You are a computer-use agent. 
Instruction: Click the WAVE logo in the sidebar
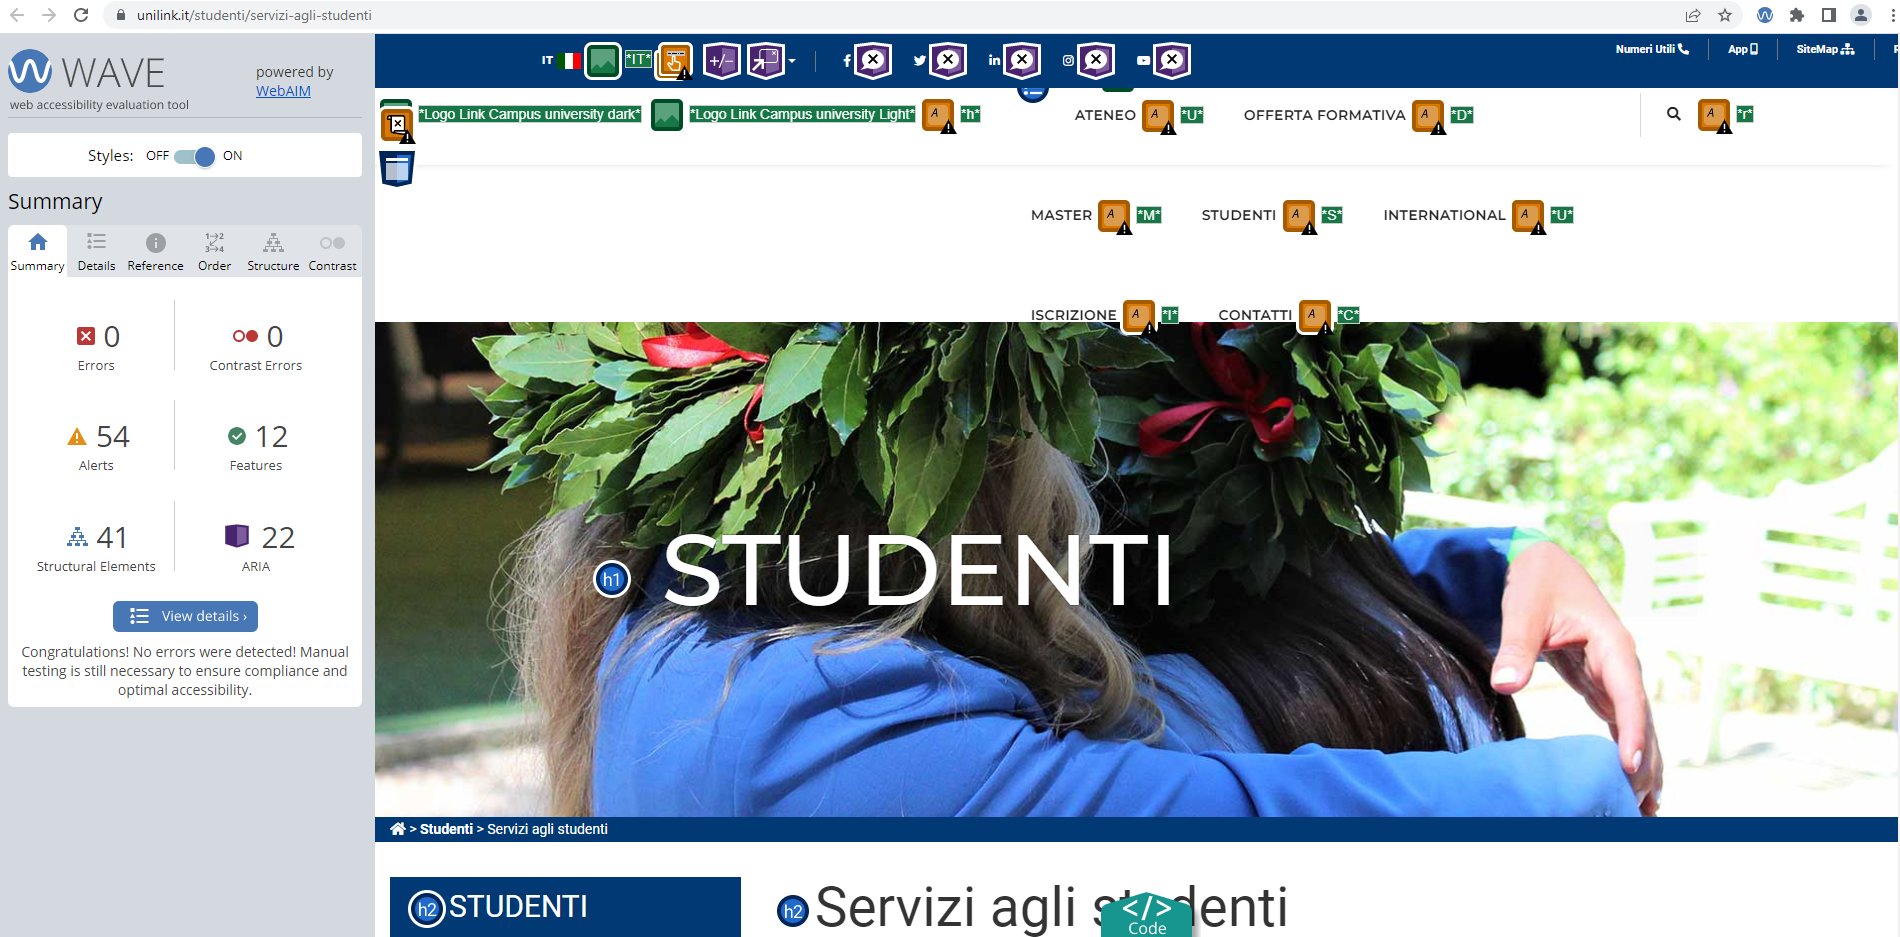tap(87, 73)
